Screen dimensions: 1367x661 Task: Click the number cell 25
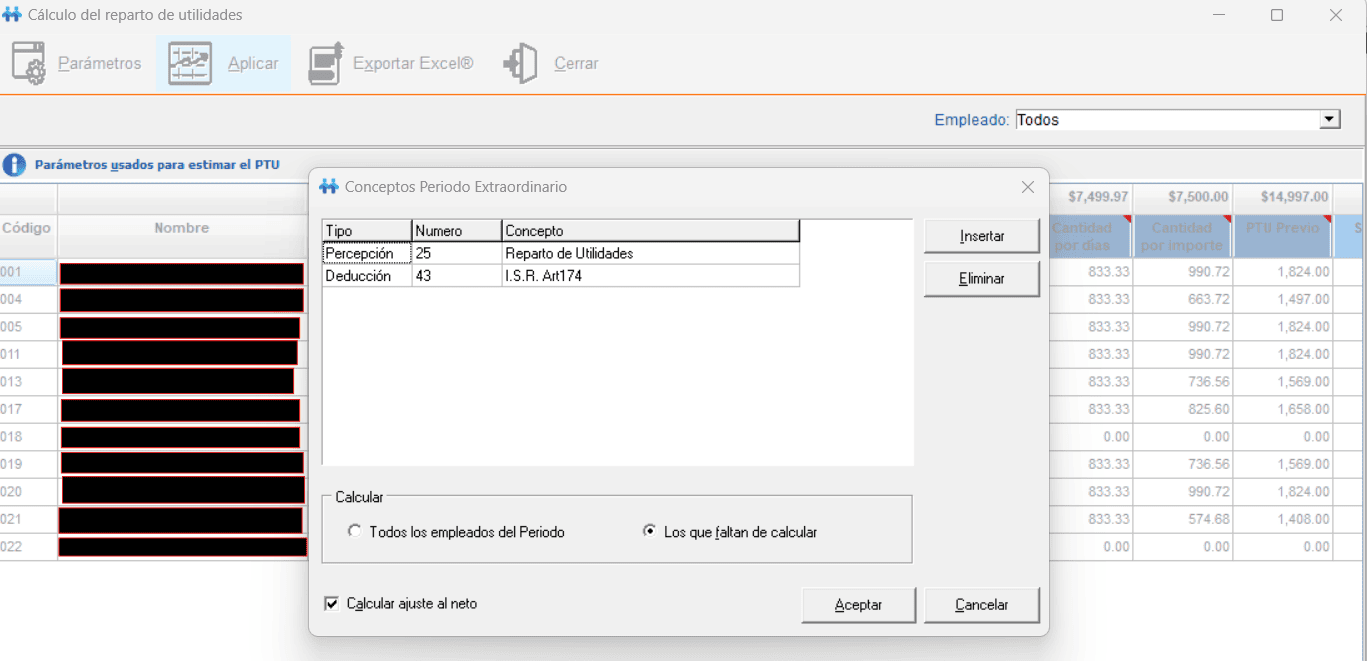pyautogui.click(x=457, y=254)
